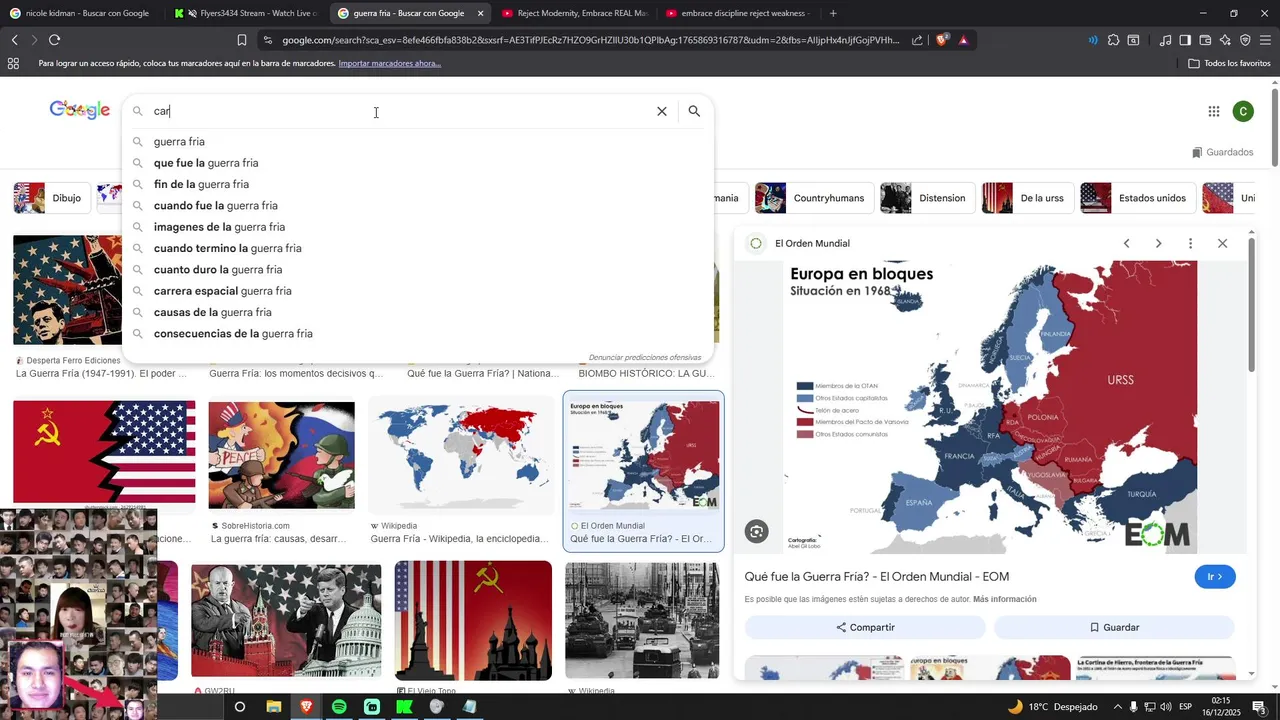Open volume control in system tray
This screenshot has width=1280, height=720.
[1167, 707]
